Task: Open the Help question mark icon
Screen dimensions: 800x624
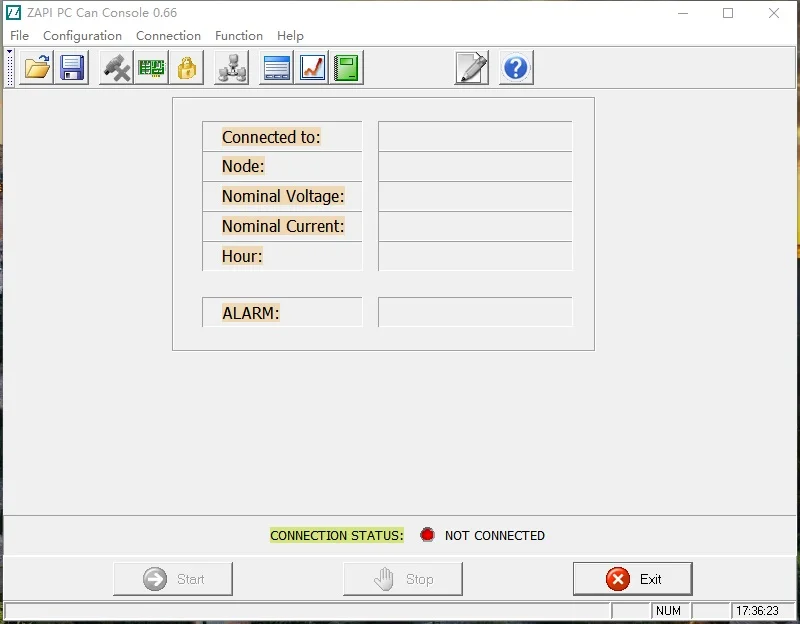Action: click(x=515, y=67)
